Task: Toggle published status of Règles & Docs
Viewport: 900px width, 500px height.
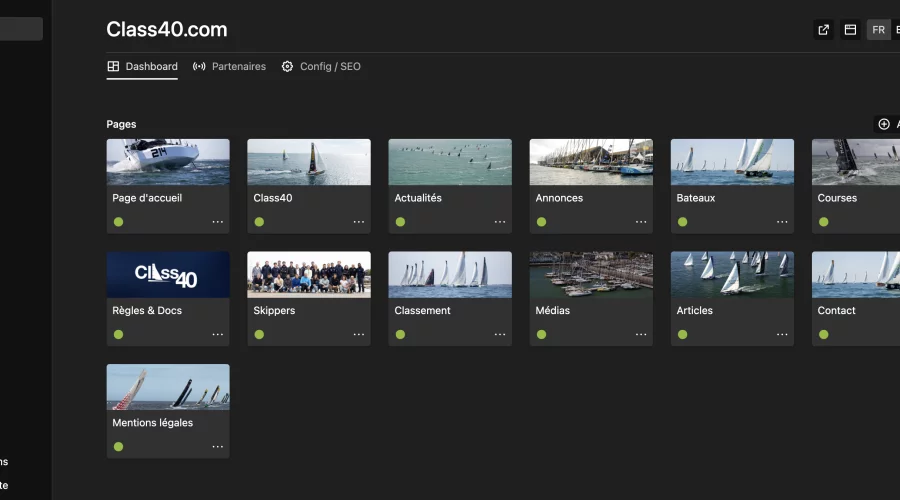Action: click(118, 335)
